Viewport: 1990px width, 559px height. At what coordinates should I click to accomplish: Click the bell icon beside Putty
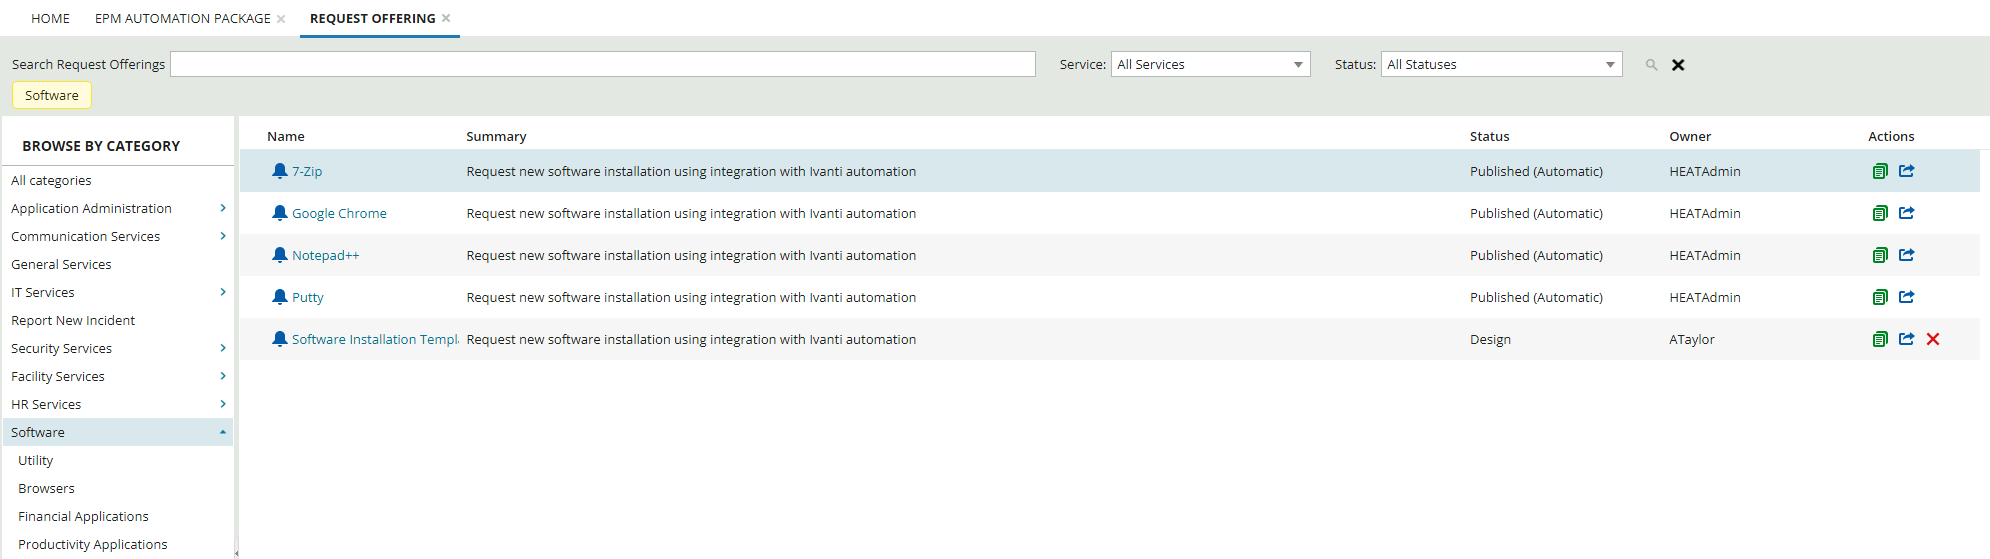[280, 297]
